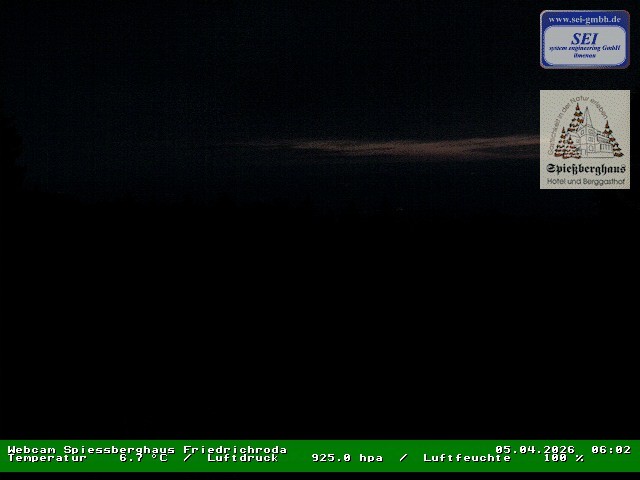Click 'Webcam Spiessberghaus Friedrichroda' title

[x=147, y=449]
